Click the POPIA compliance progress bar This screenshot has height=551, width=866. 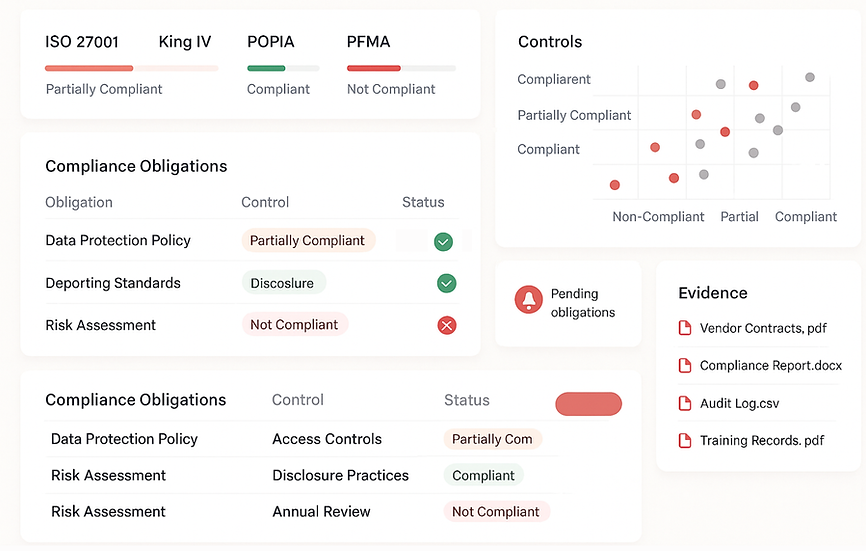pyautogui.click(x=283, y=68)
